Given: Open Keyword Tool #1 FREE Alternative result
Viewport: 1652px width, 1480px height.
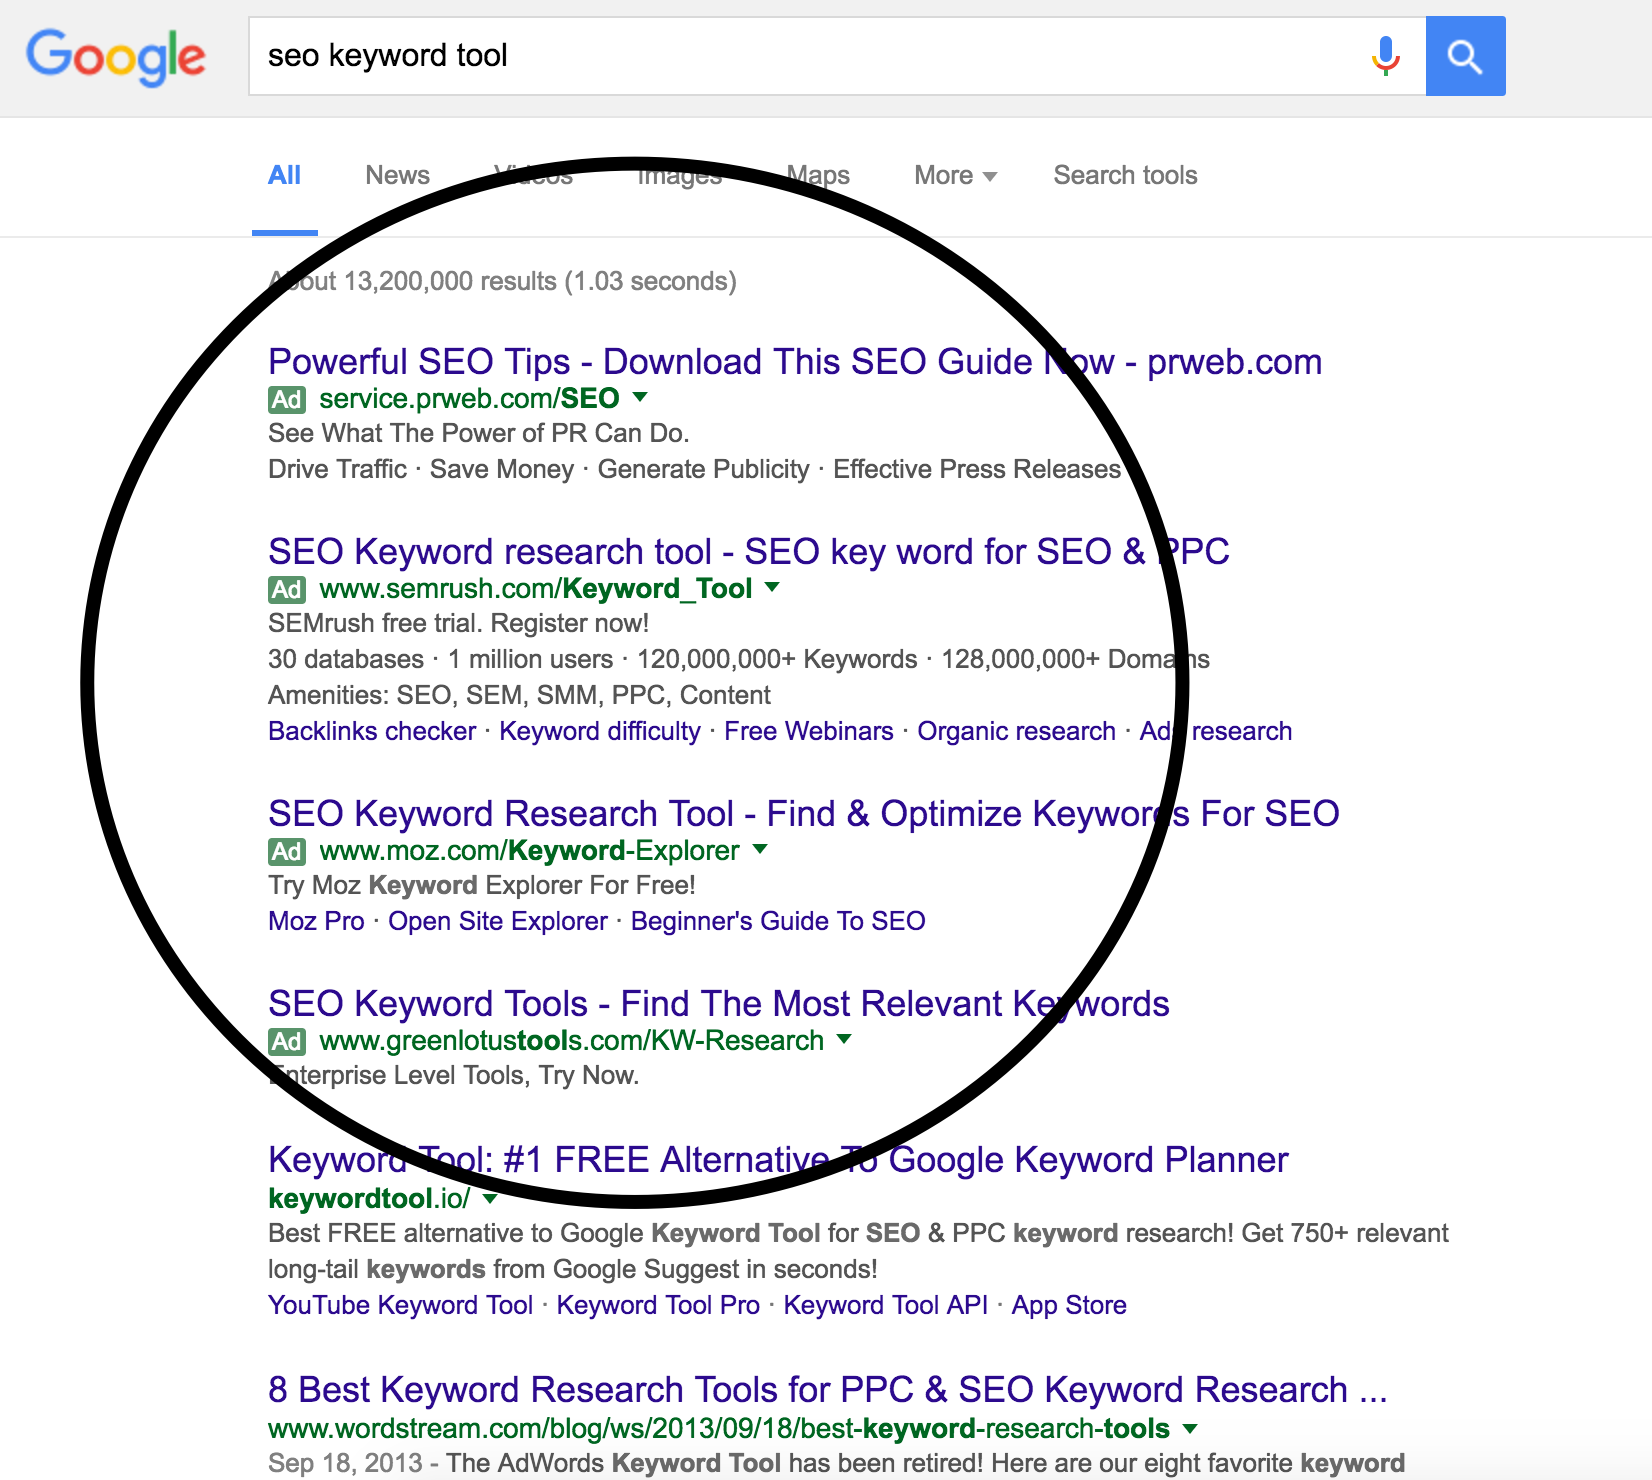Looking at the screenshot, I should (778, 1160).
